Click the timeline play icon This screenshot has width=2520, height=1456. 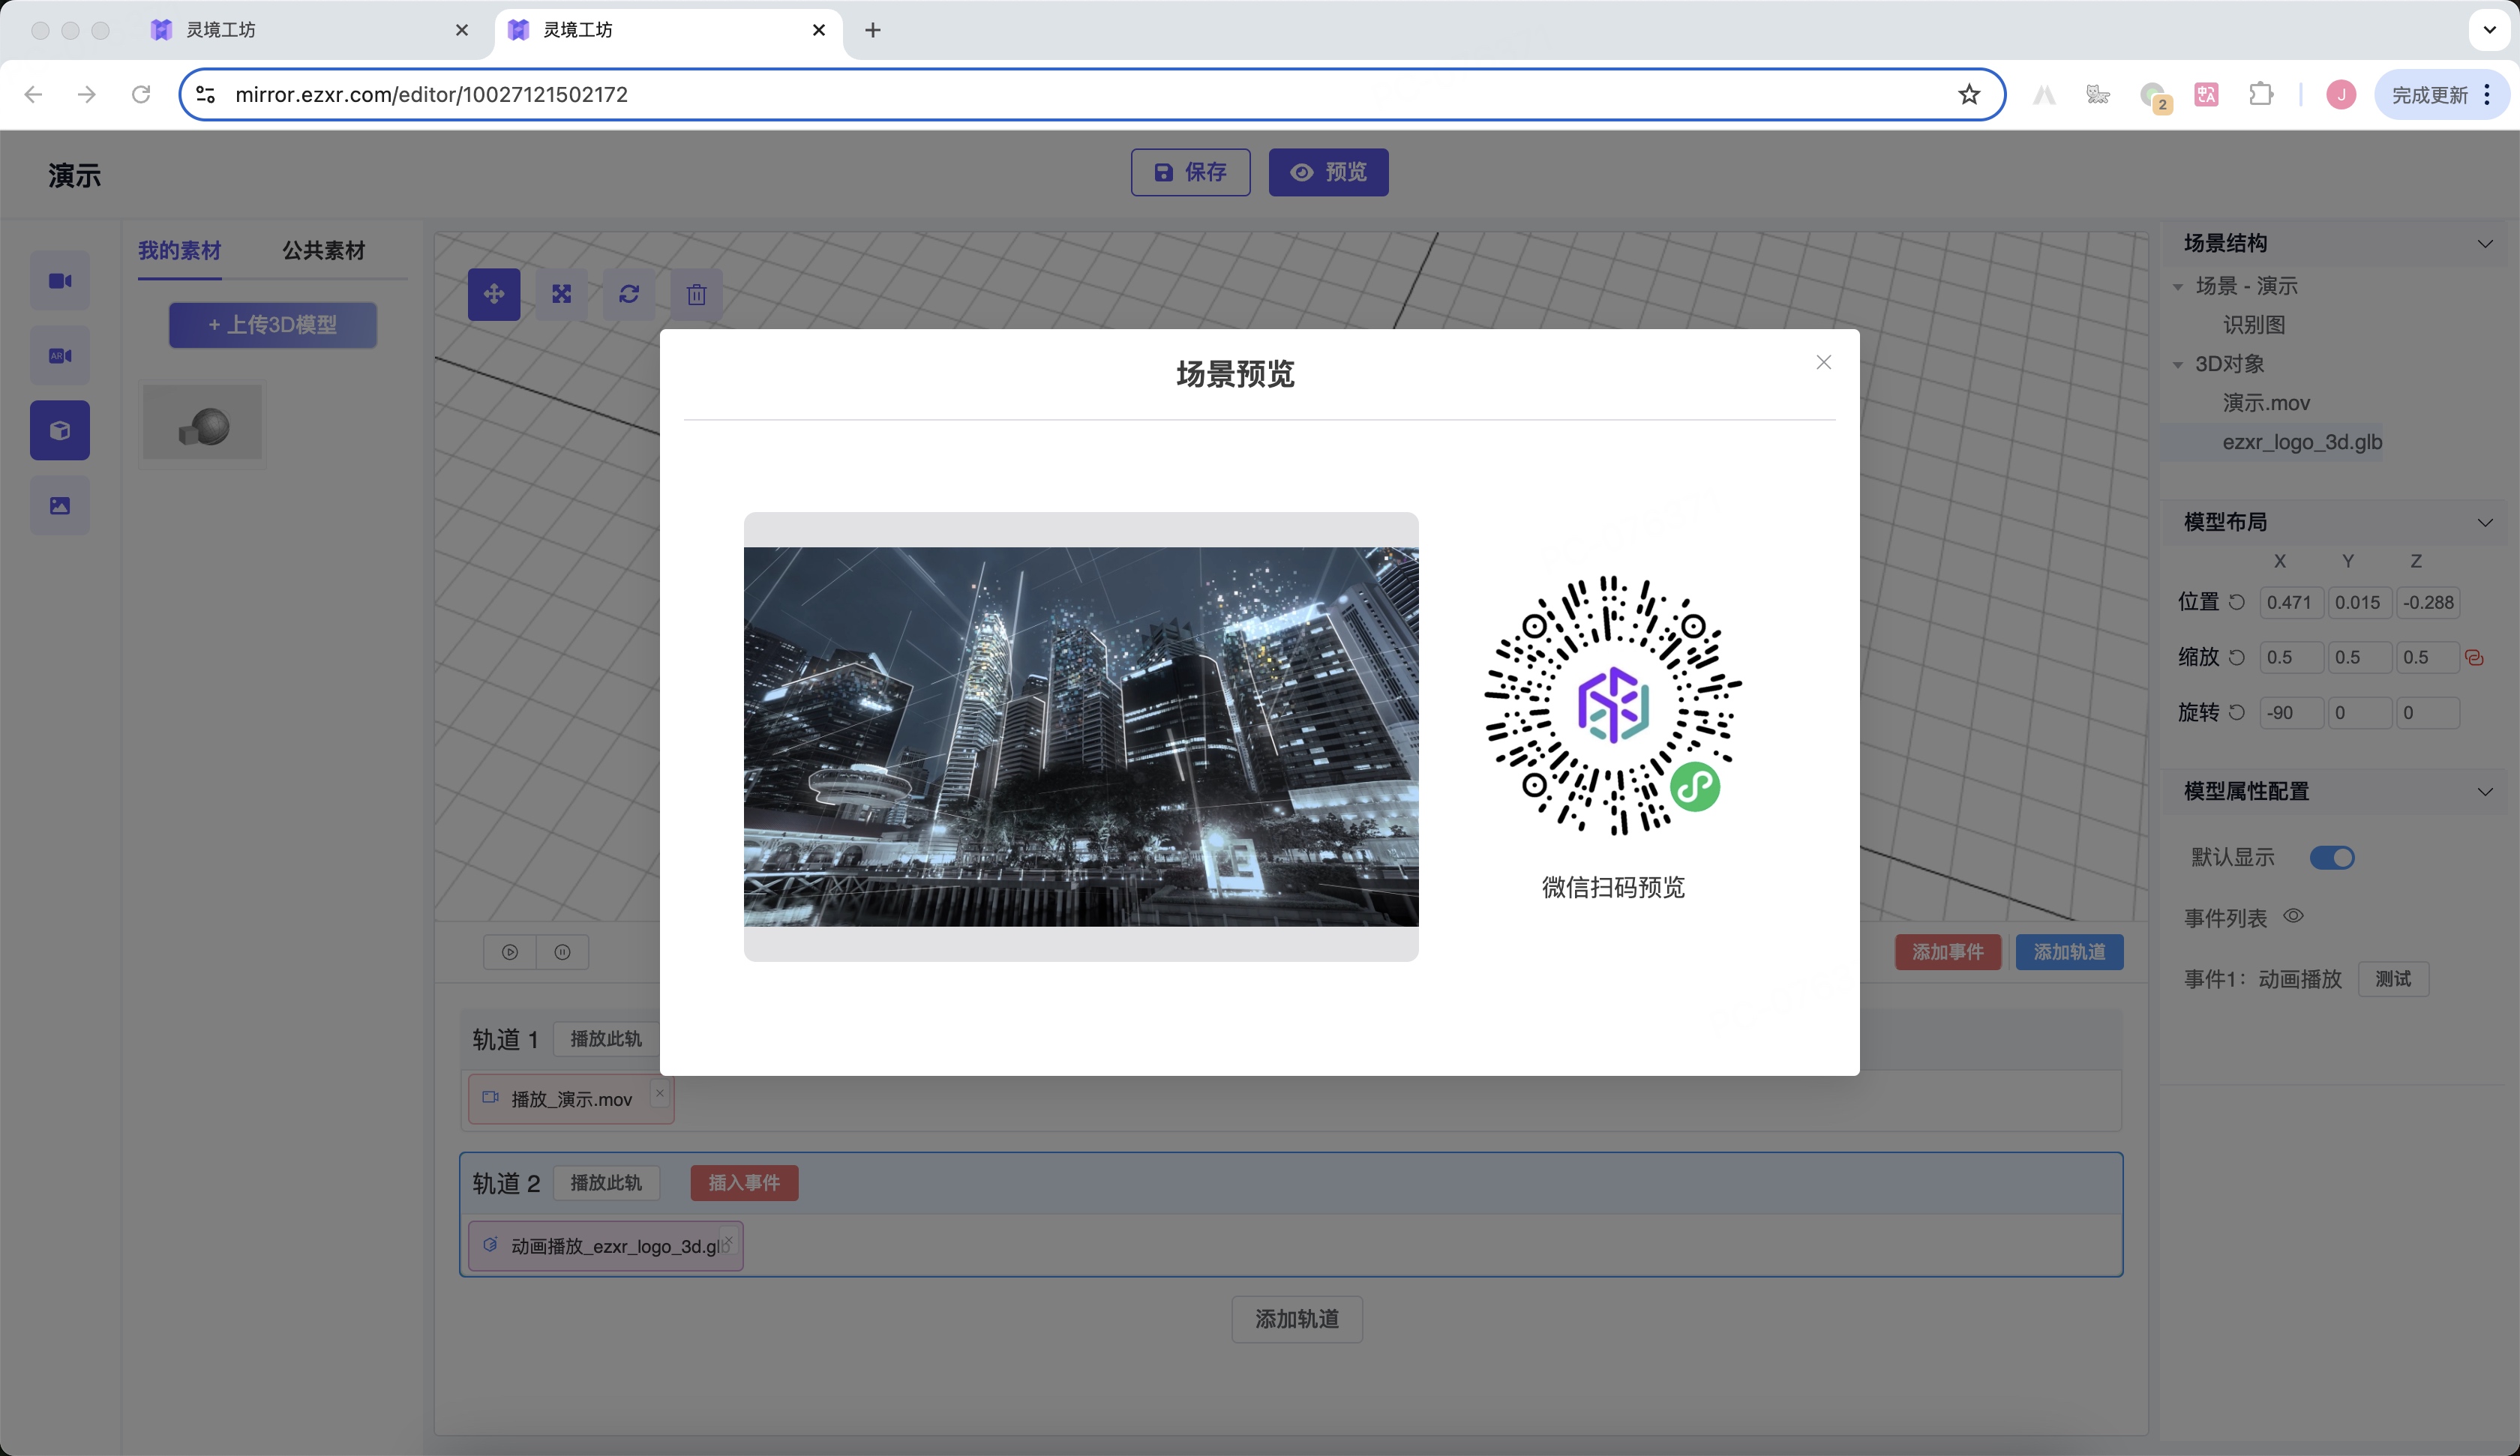pyautogui.click(x=510, y=952)
